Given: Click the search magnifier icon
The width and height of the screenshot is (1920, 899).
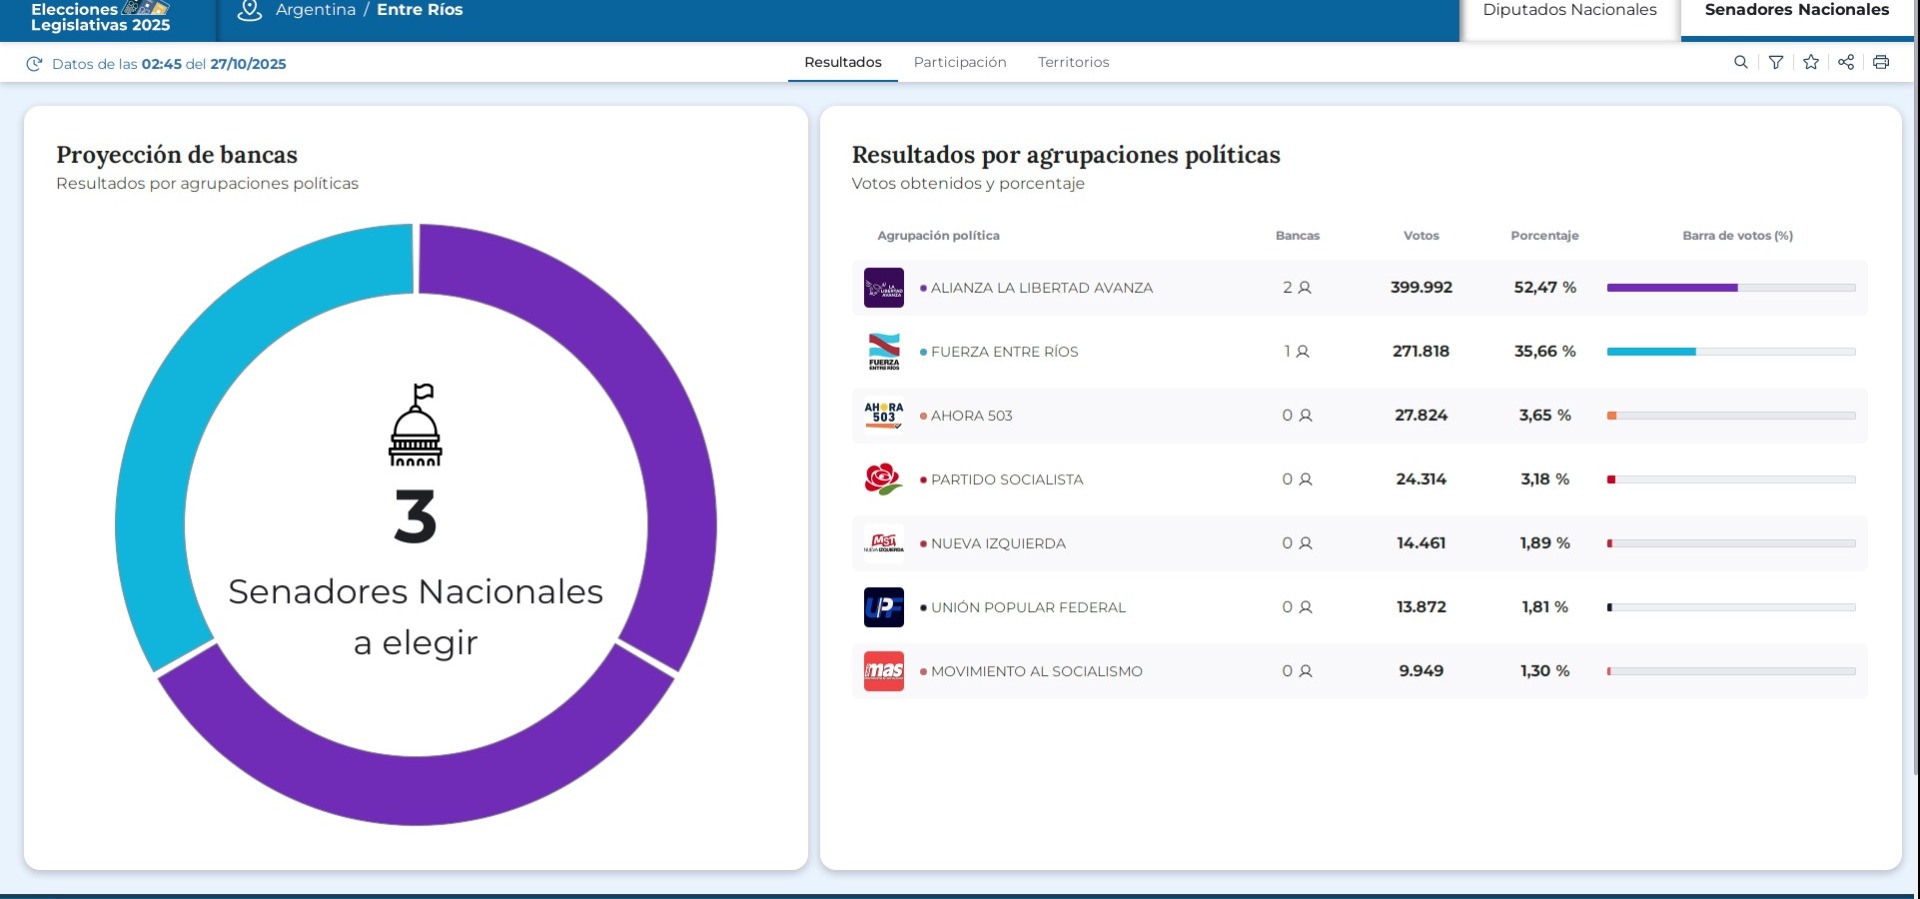Looking at the screenshot, I should 1741,62.
